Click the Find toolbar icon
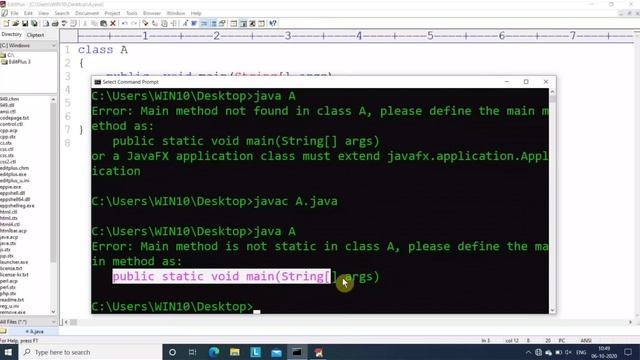Screen dimensions: 640x360 pos(145,24)
